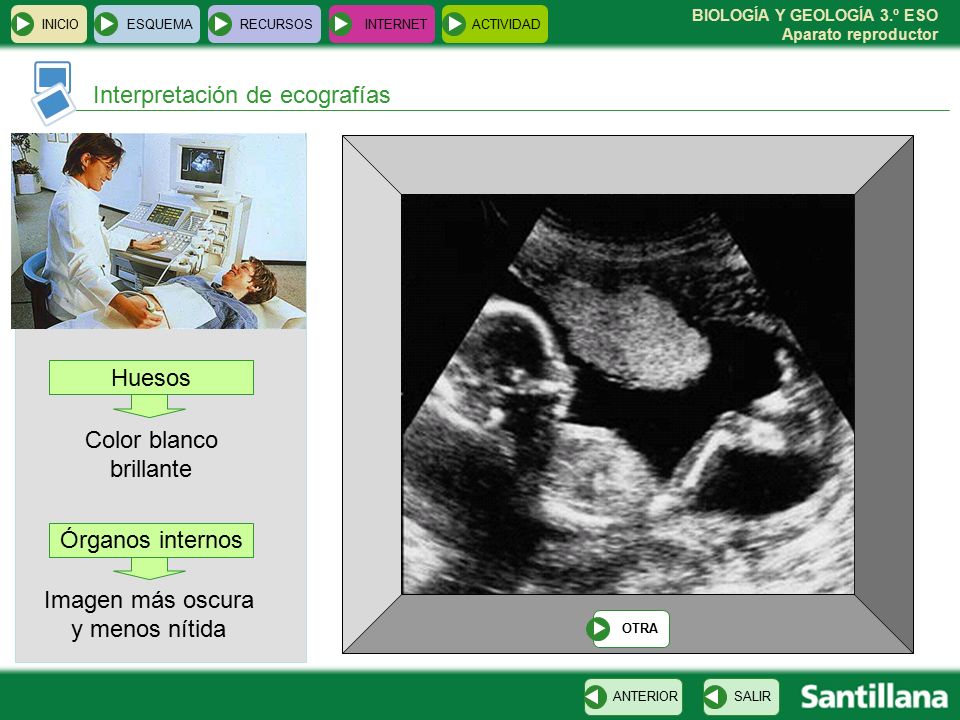This screenshot has width=960, height=720.
Task: Click the sonographer photo thumbnail
Action: point(159,231)
